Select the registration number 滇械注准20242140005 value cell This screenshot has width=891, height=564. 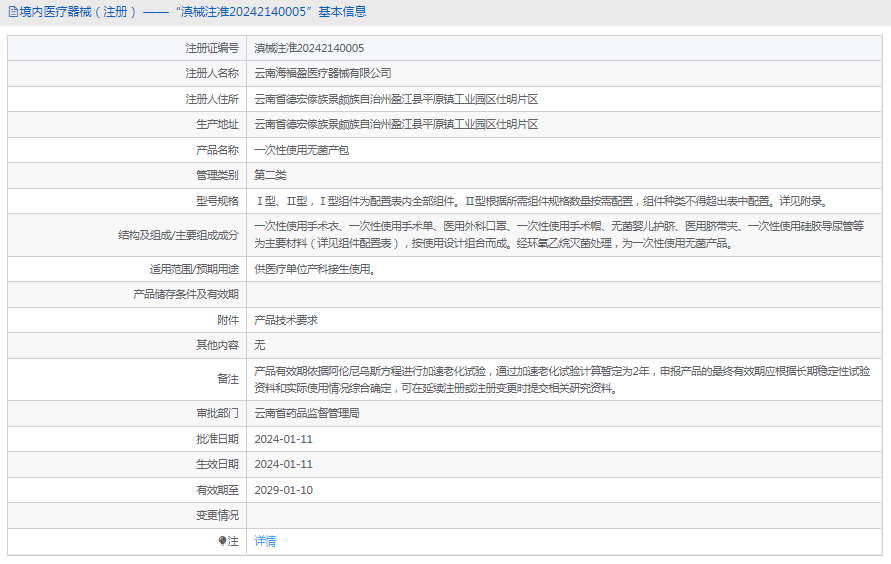pos(309,48)
